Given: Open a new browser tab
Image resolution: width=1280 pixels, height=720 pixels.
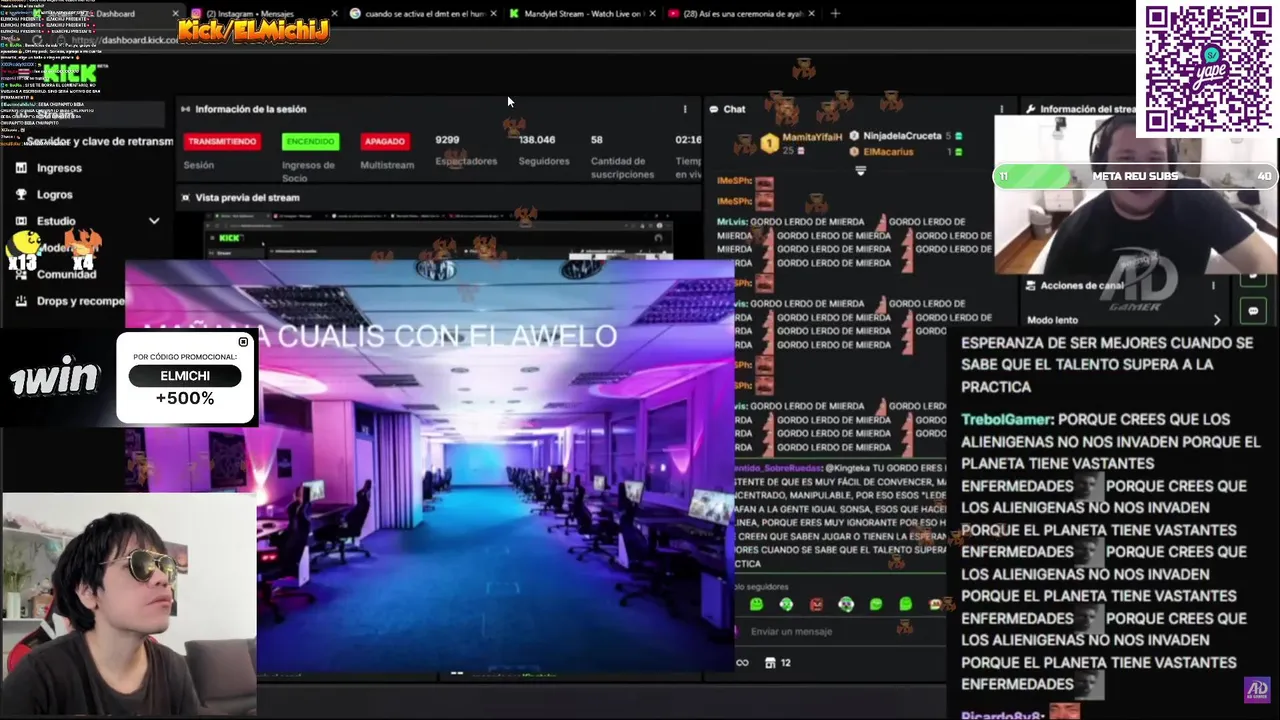Looking at the screenshot, I should pos(835,13).
